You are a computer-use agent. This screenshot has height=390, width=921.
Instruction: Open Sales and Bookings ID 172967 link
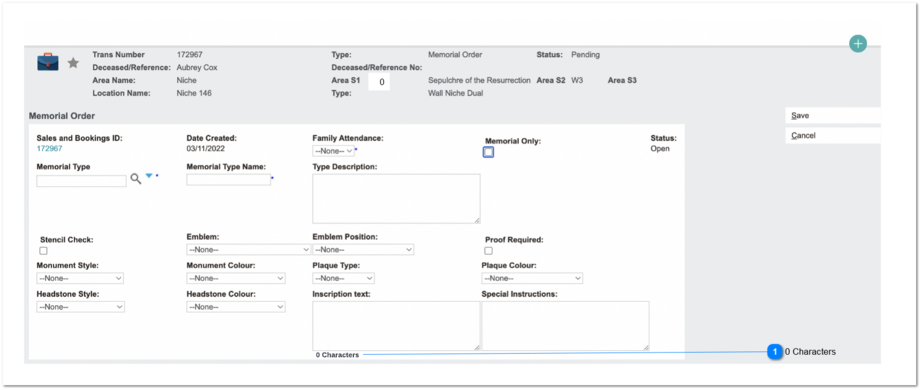49,149
